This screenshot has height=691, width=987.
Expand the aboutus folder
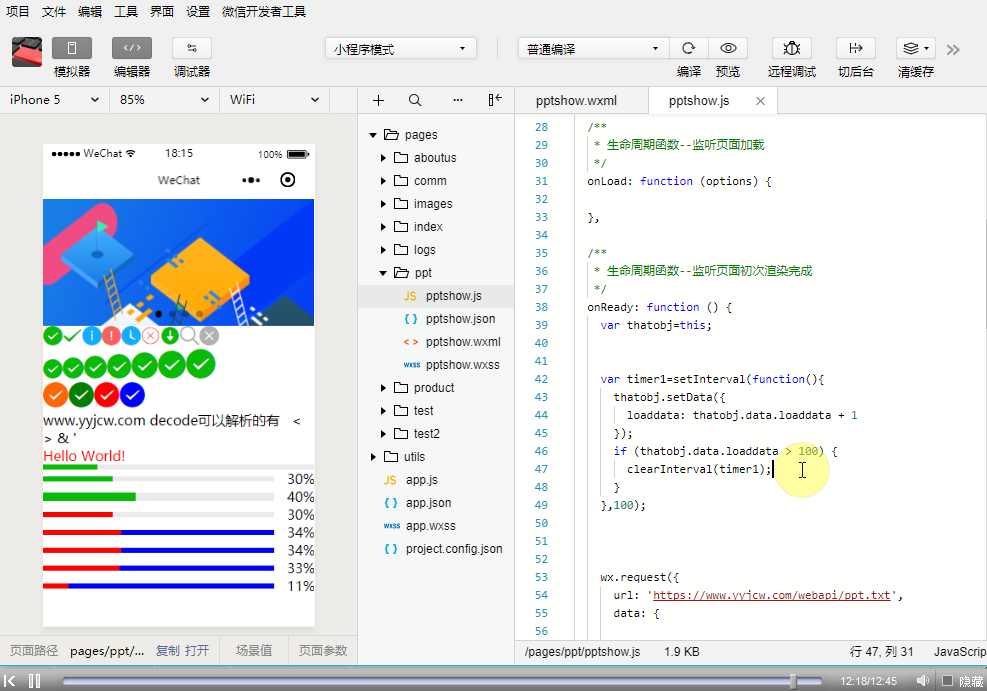pos(383,157)
